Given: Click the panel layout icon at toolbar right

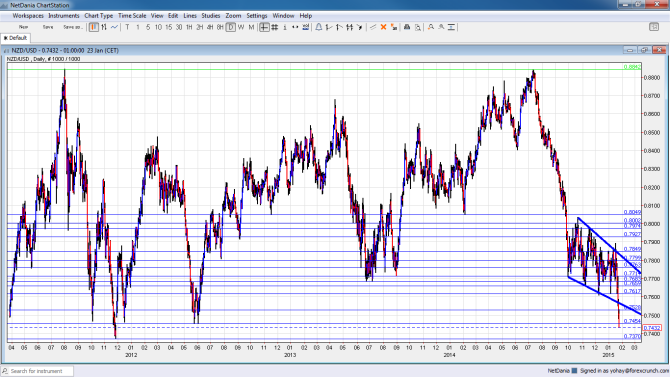Looking at the screenshot, I should (654, 27).
